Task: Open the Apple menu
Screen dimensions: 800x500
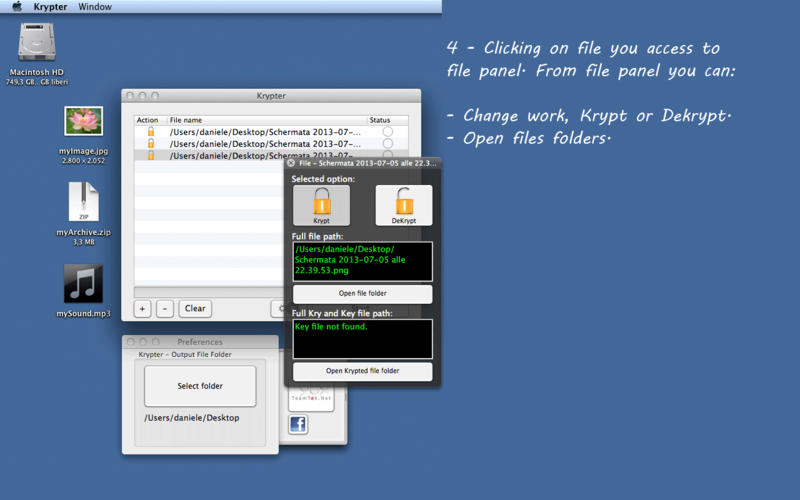Action: [x=17, y=7]
